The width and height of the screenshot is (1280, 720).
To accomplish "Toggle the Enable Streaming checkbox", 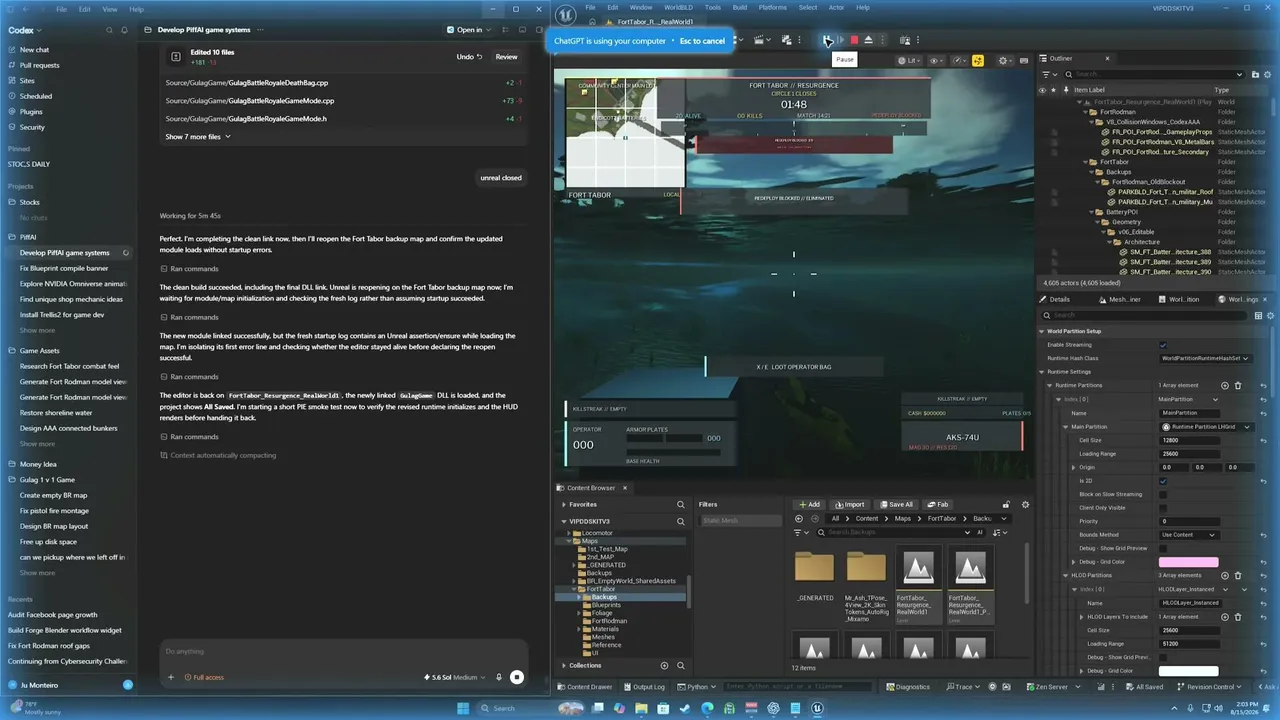I will point(1163,345).
